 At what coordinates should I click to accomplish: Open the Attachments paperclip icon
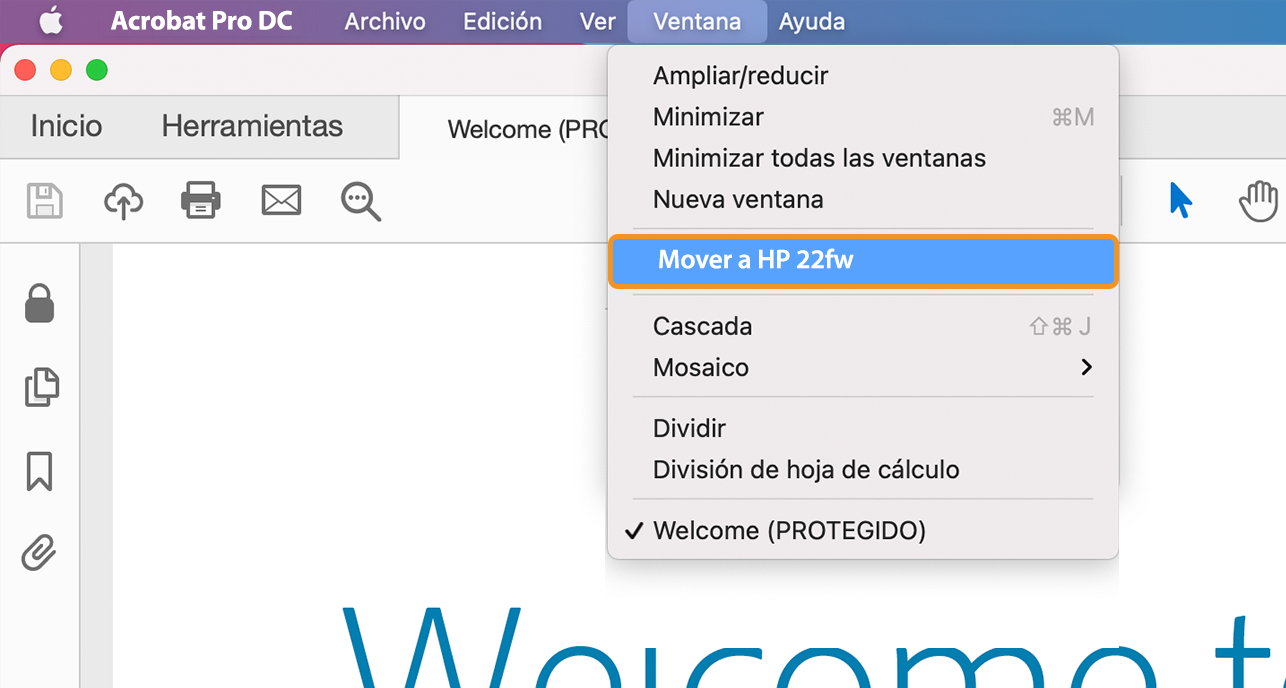tap(39, 554)
